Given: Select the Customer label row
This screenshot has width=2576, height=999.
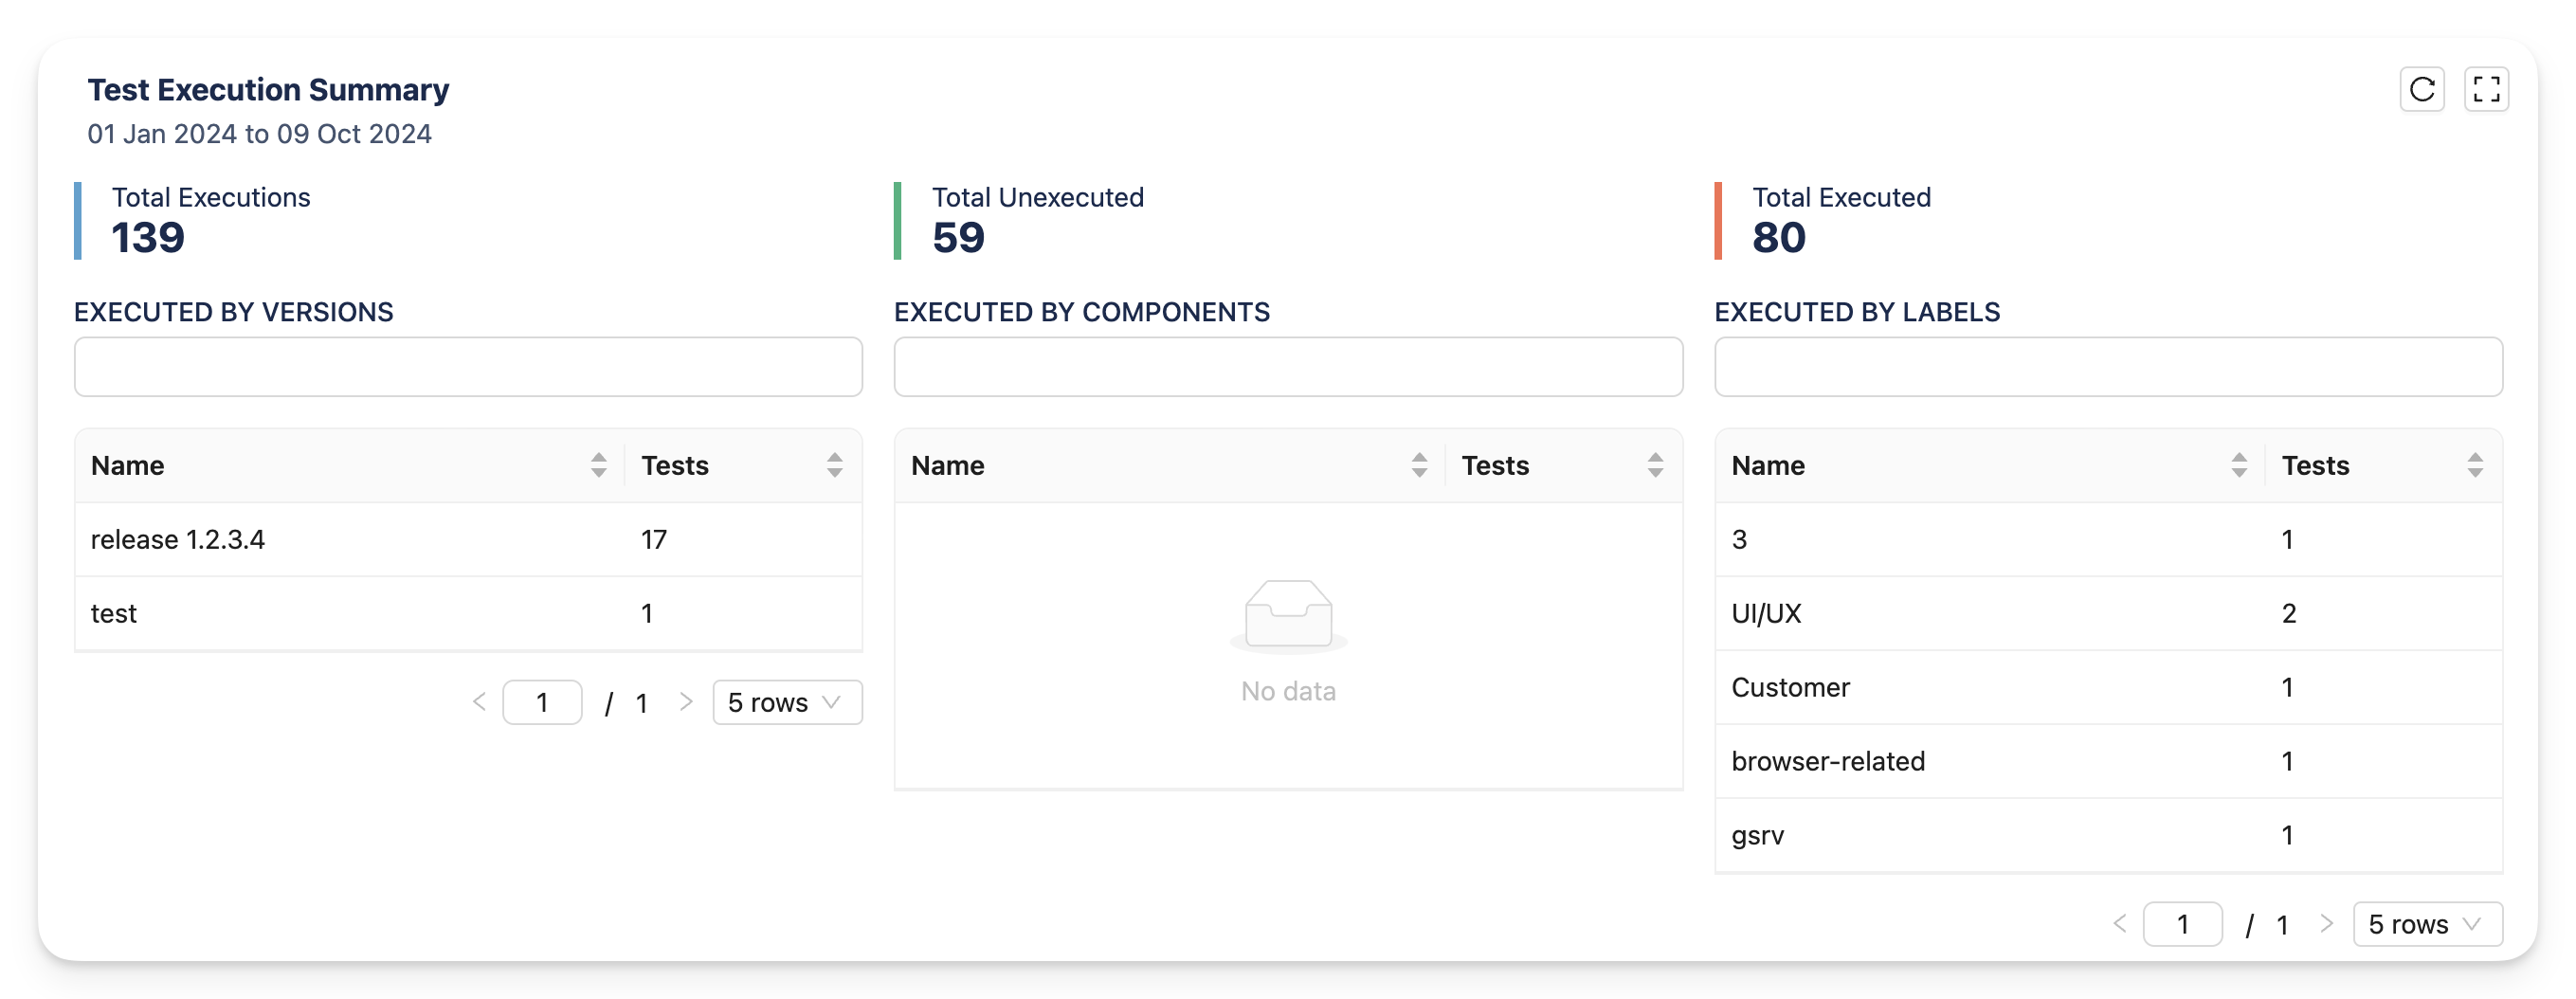Looking at the screenshot, I should pyautogui.click(x=2108, y=688).
